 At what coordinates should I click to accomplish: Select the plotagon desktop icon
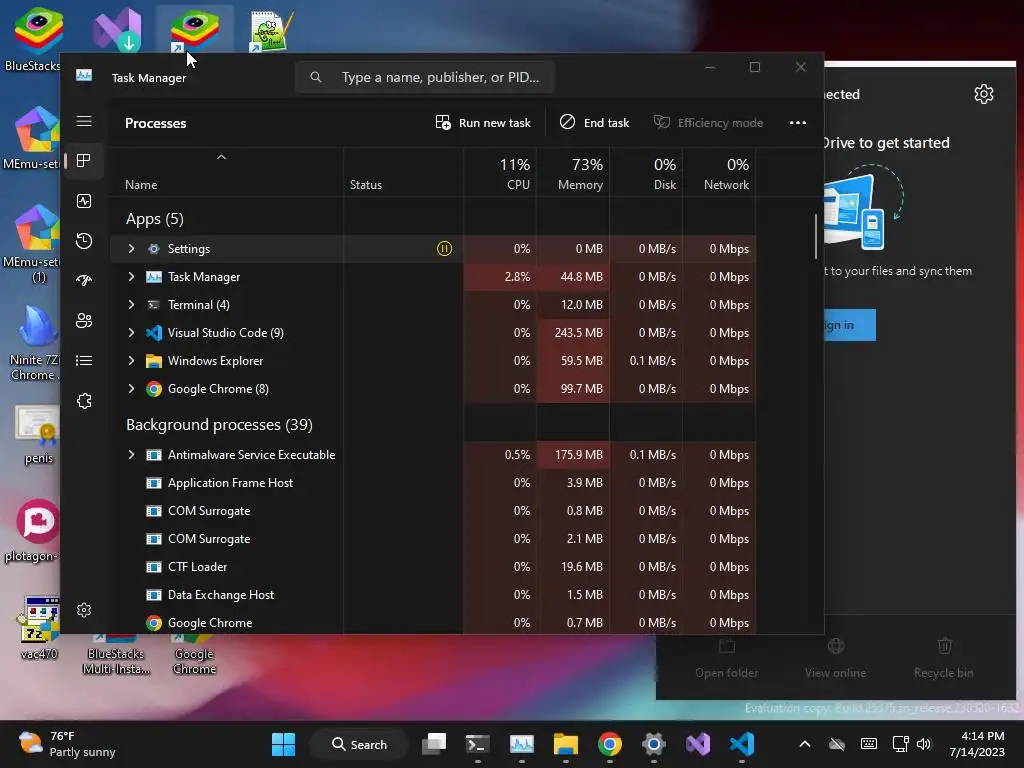click(34, 532)
